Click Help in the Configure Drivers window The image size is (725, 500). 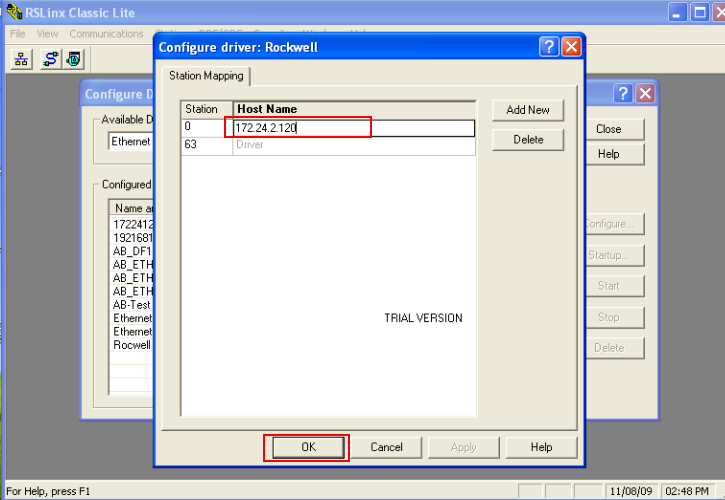[x=614, y=154]
